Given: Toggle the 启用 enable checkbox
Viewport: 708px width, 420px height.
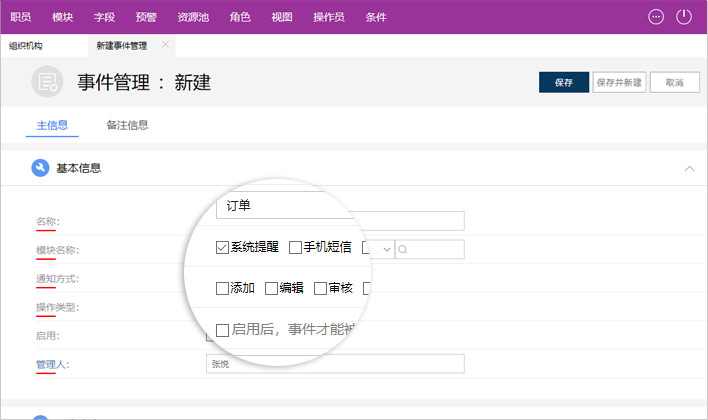Looking at the screenshot, I should pyautogui.click(x=222, y=329).
